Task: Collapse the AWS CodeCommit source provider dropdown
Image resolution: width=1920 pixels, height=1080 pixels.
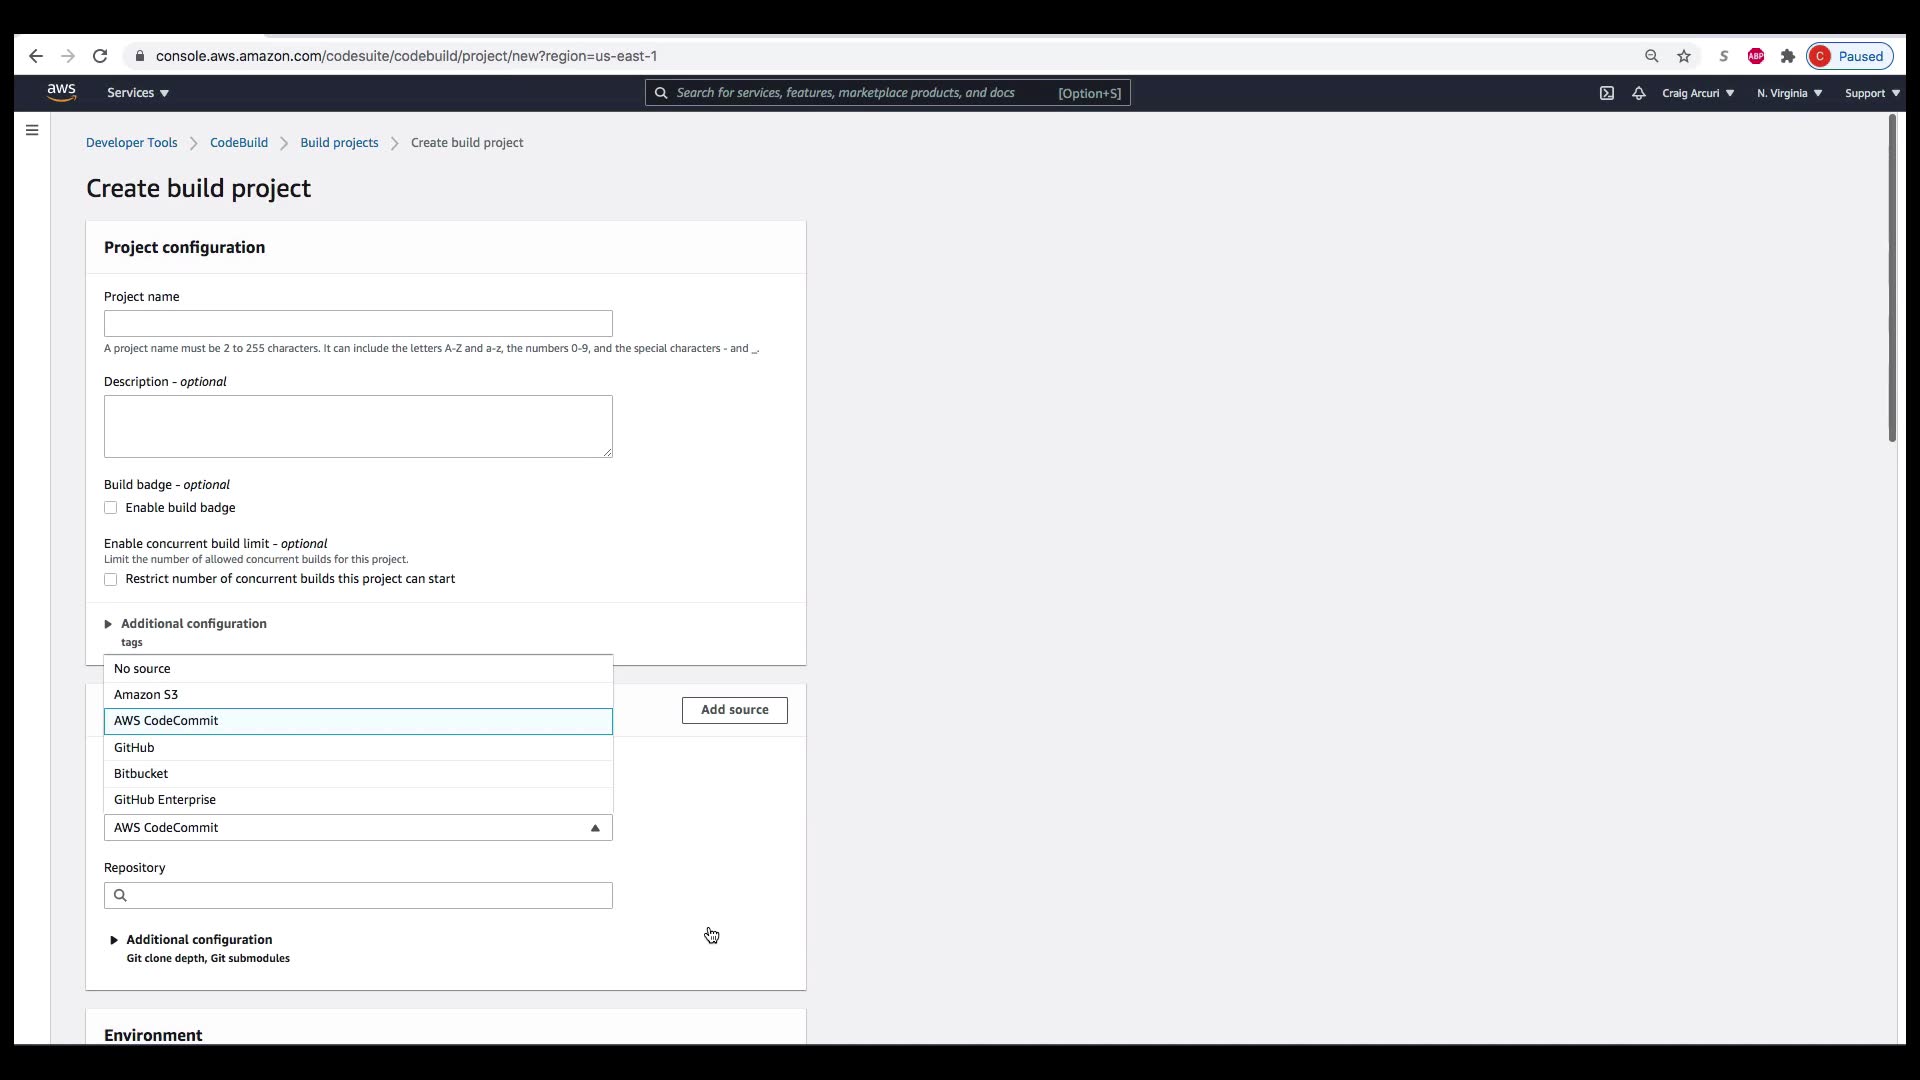Action: click(x=594, y=828)
